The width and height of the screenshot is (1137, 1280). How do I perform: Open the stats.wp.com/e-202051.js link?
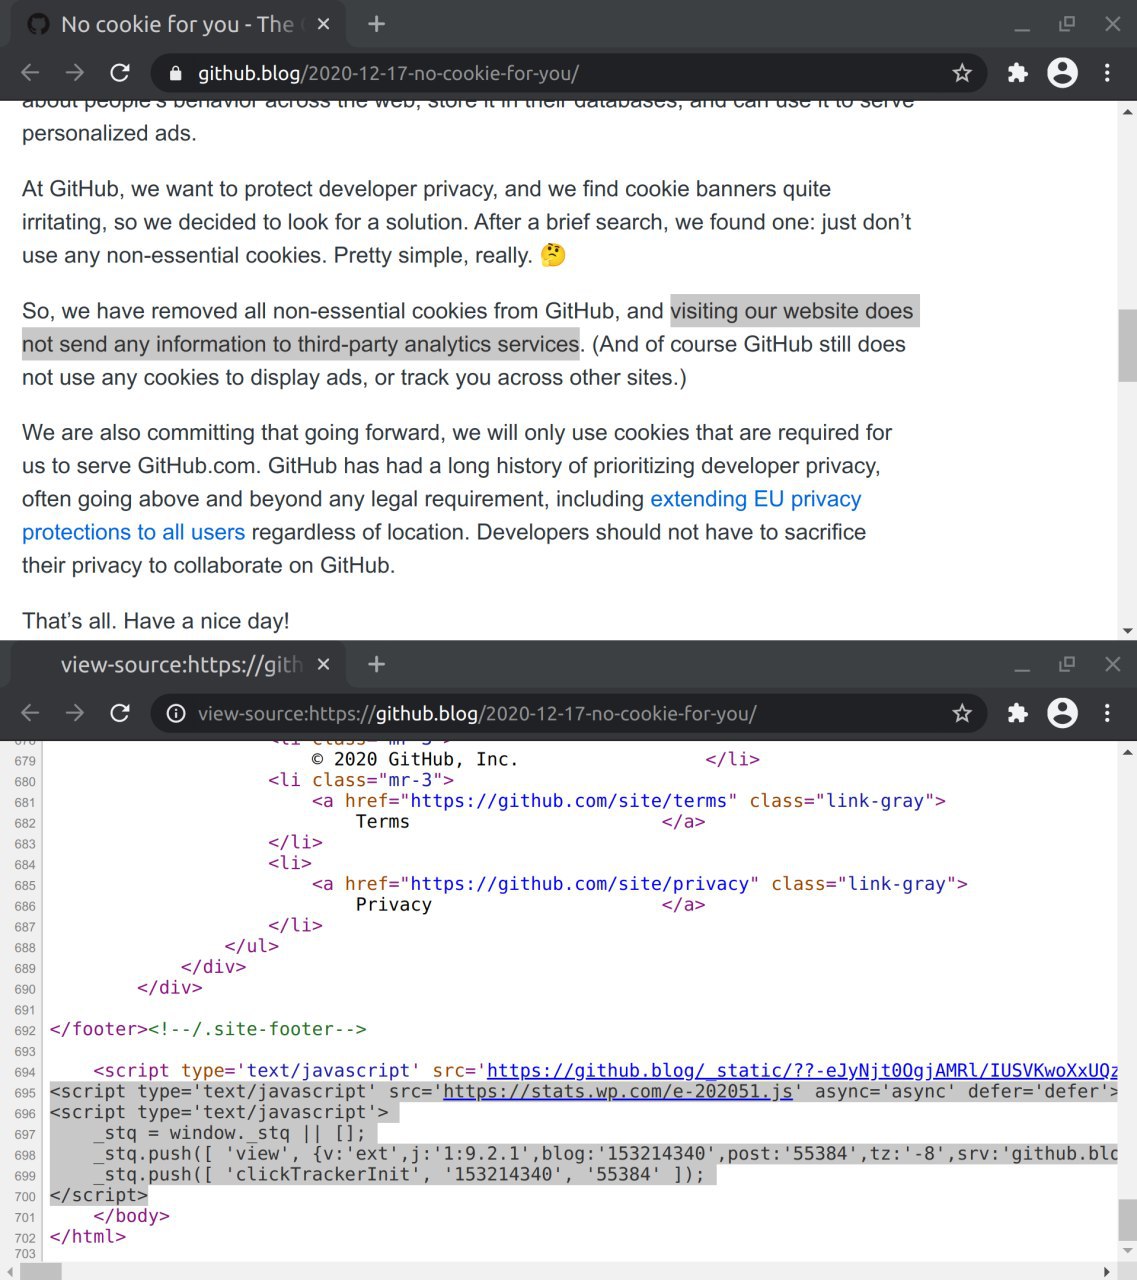coord(618,1091)
